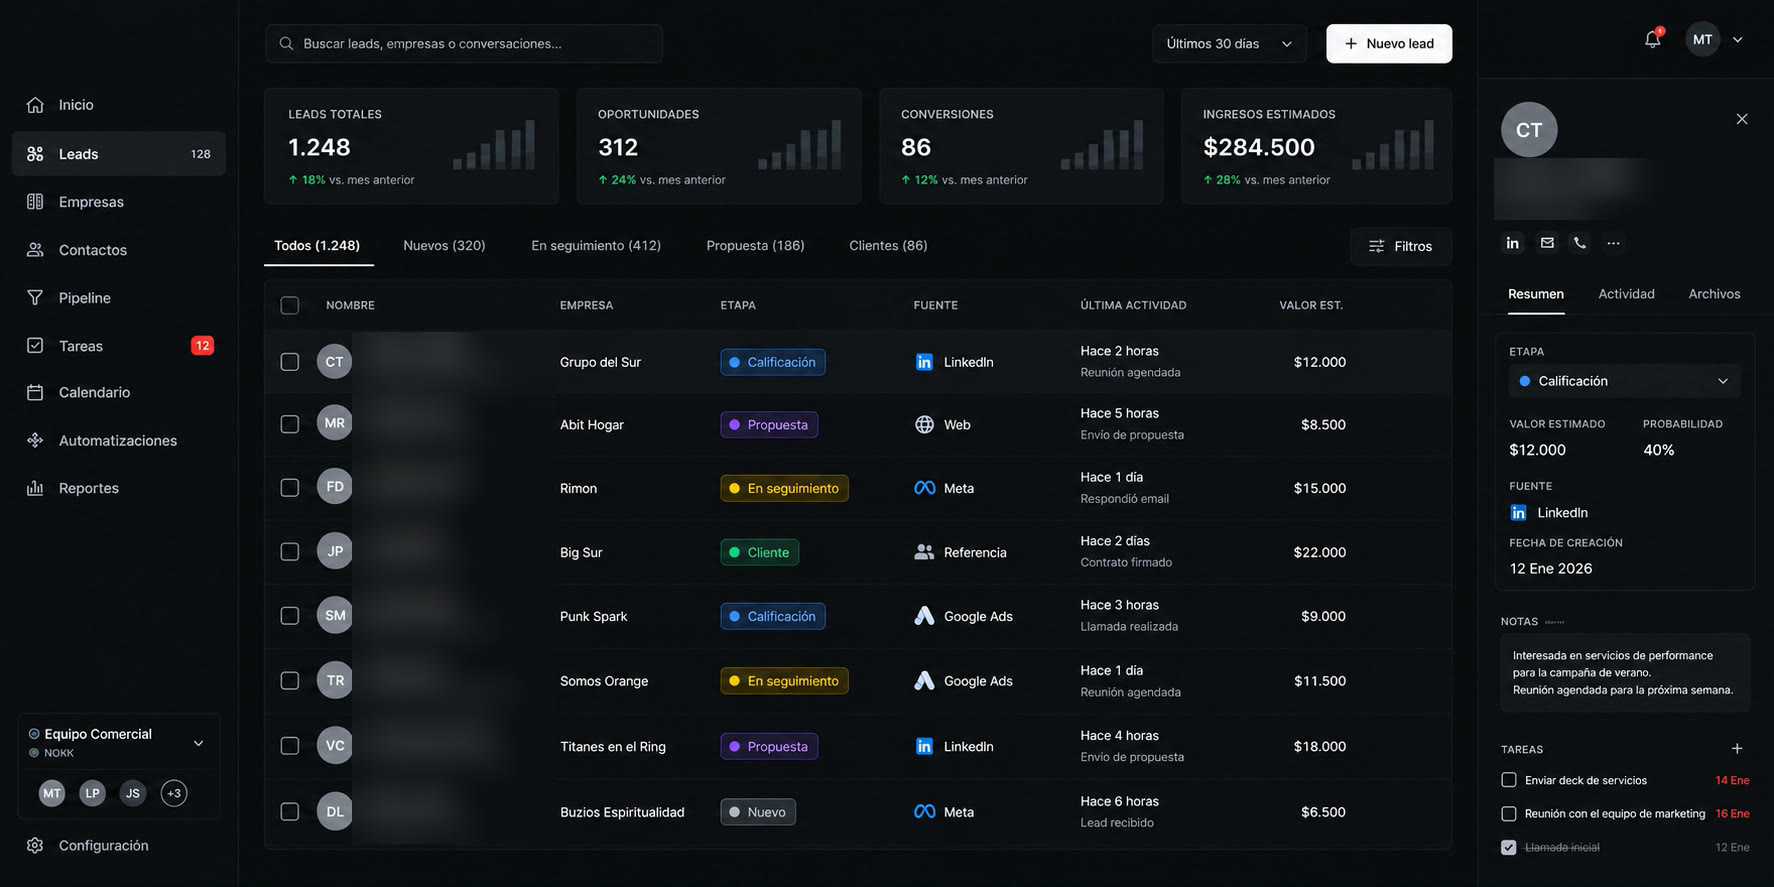Switch to the Propuesta (186) tab

(x=755, y=246)
